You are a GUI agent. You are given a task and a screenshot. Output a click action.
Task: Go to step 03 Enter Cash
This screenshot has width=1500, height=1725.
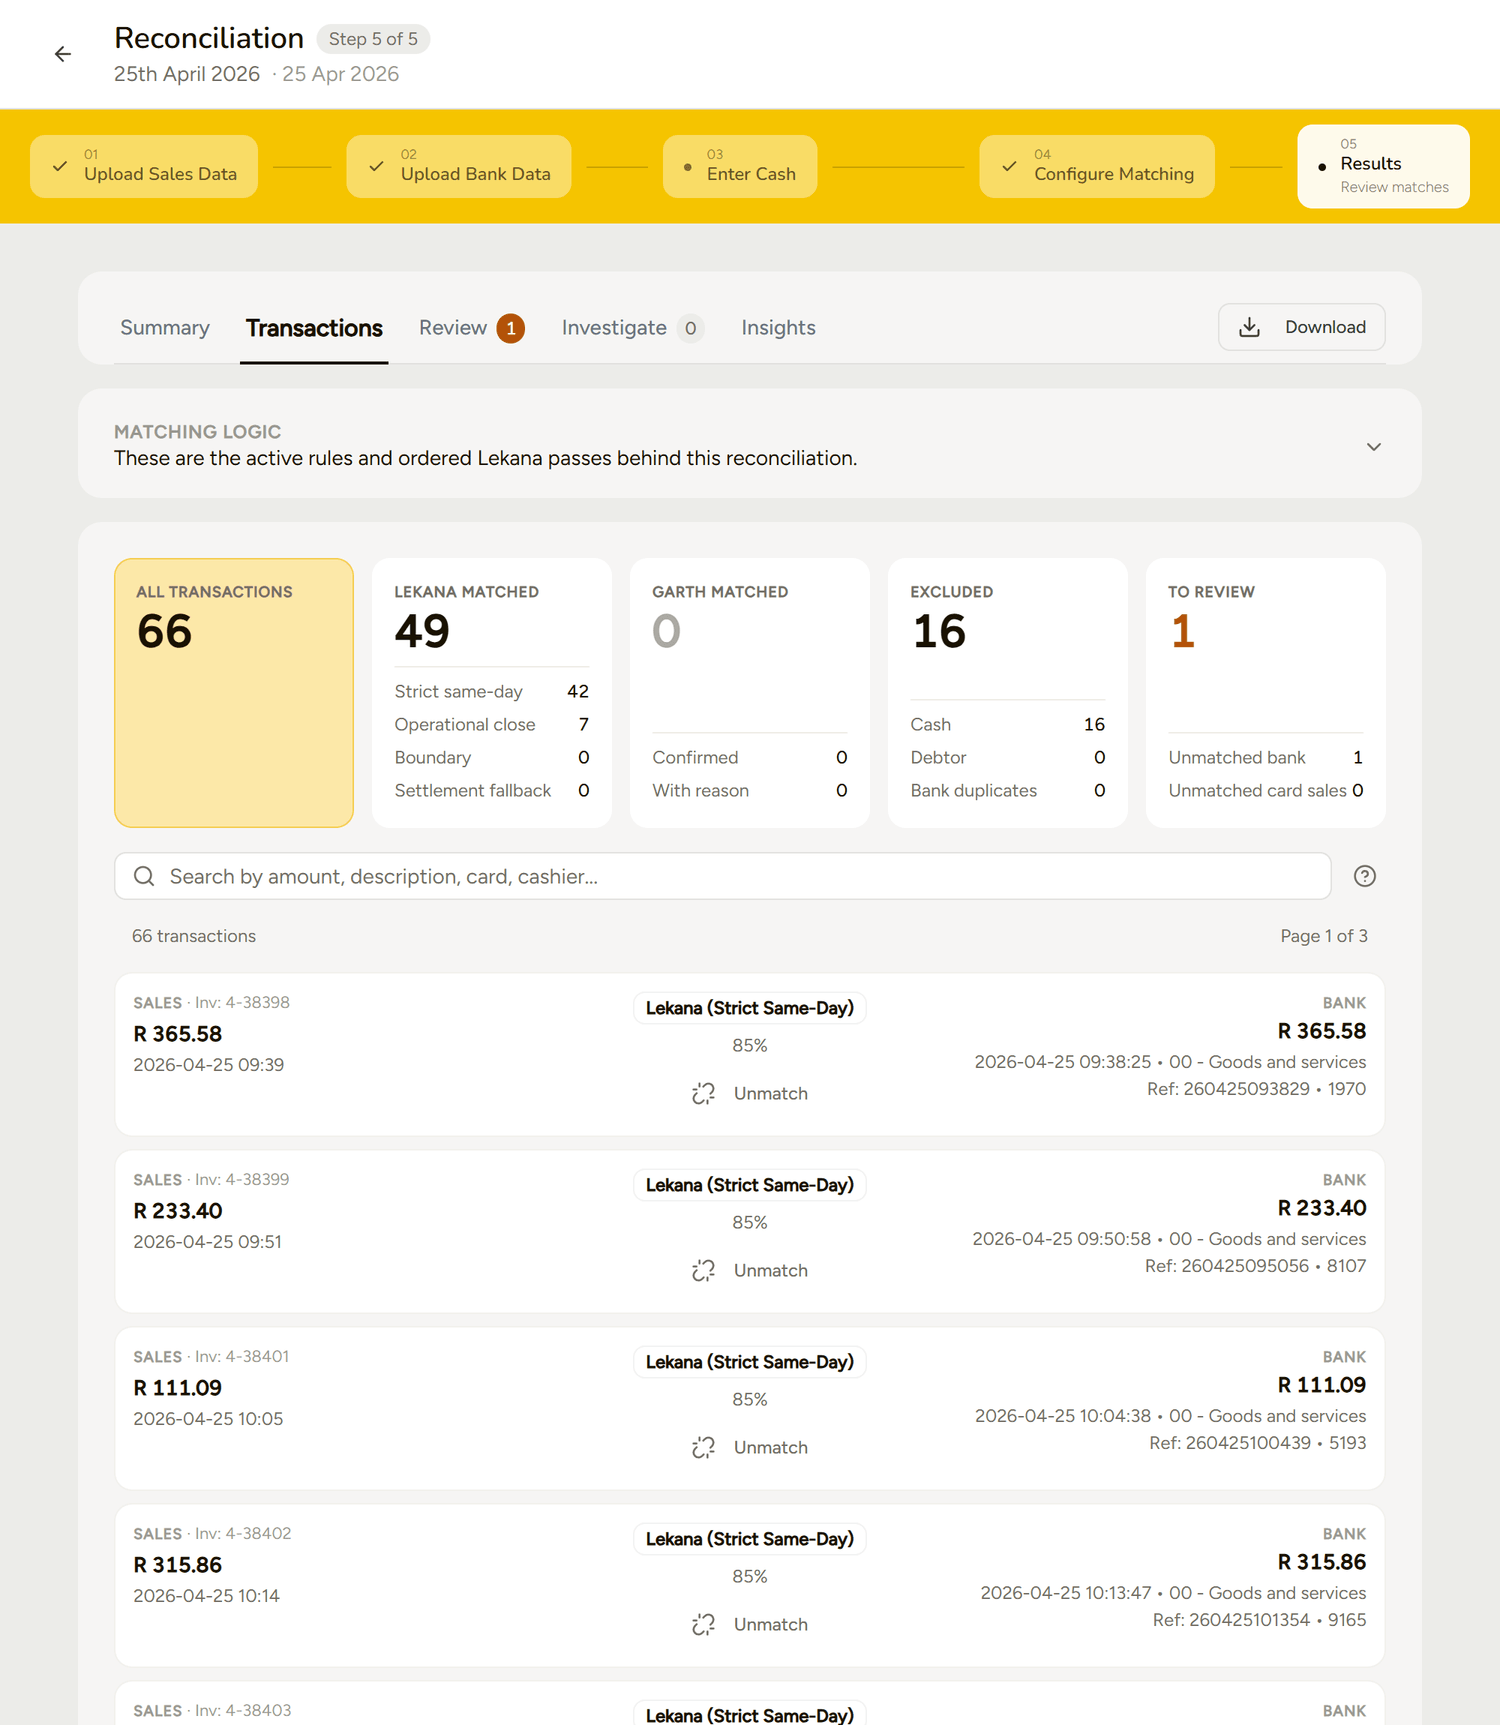coord(740,166)
